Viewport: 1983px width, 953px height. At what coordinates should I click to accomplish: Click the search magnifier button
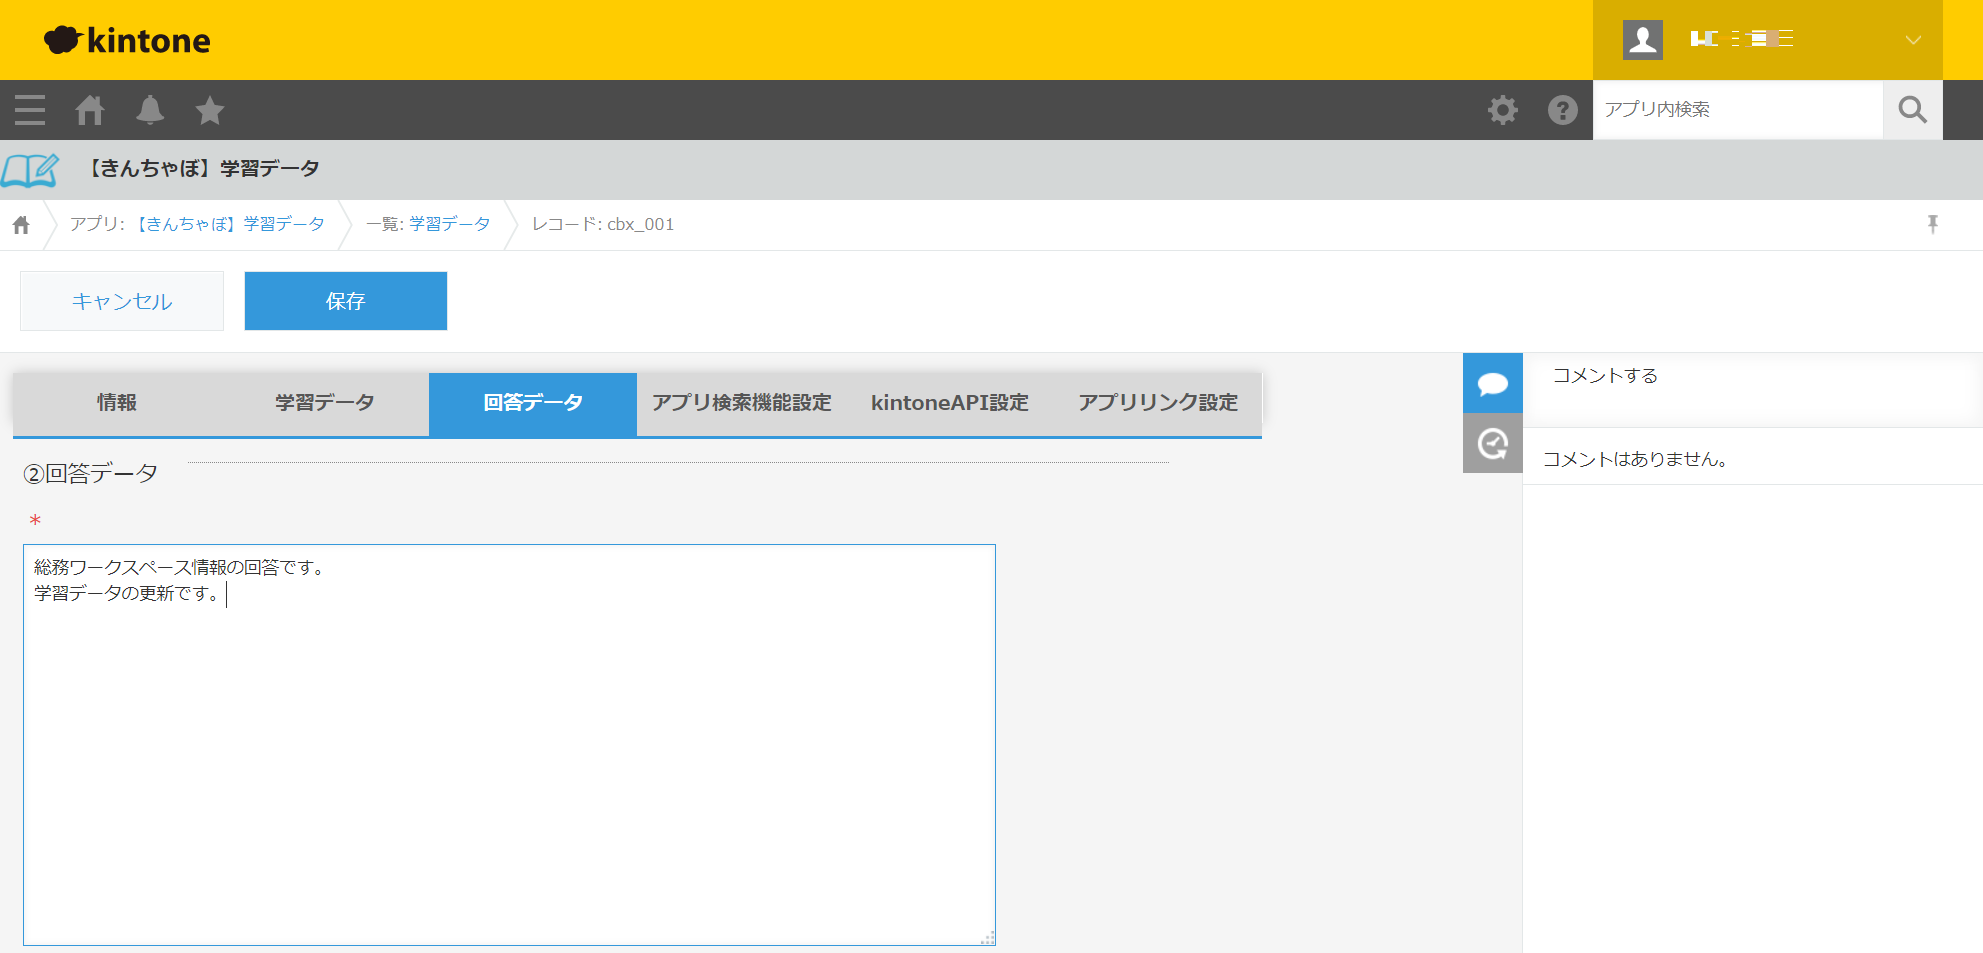coord(1912,110)
